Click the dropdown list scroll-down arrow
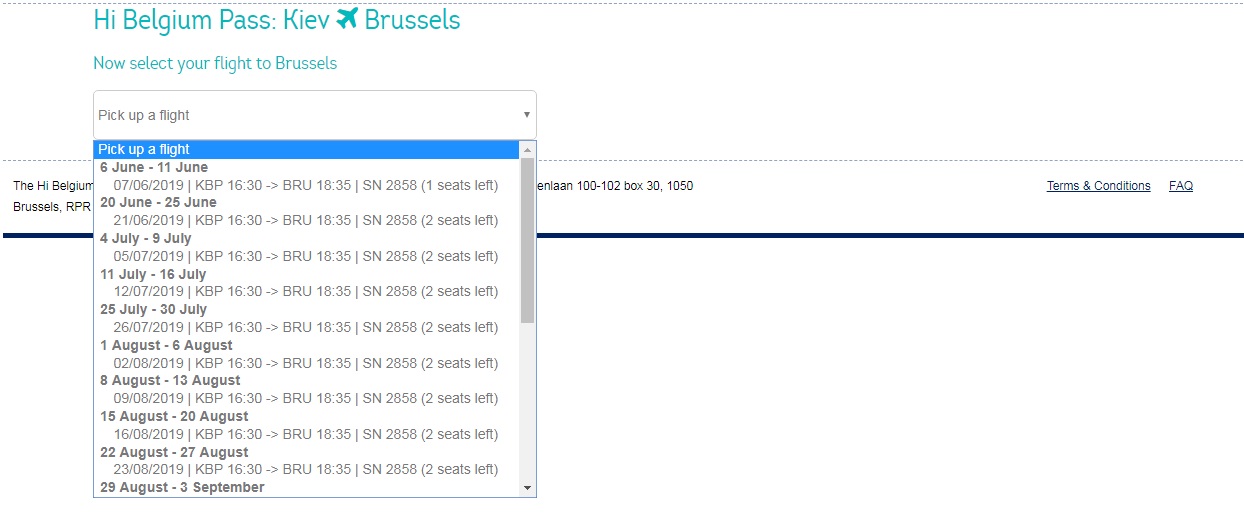1244x525 pixels. point(528,488)
